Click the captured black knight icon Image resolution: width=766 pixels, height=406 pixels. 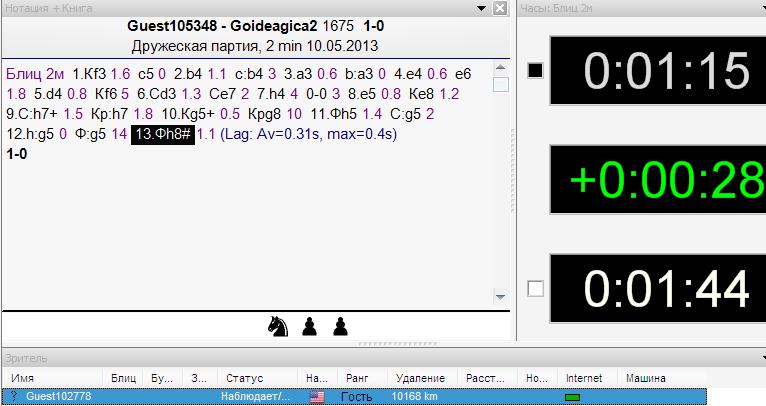pyautogui.click(x=278, y=326)
